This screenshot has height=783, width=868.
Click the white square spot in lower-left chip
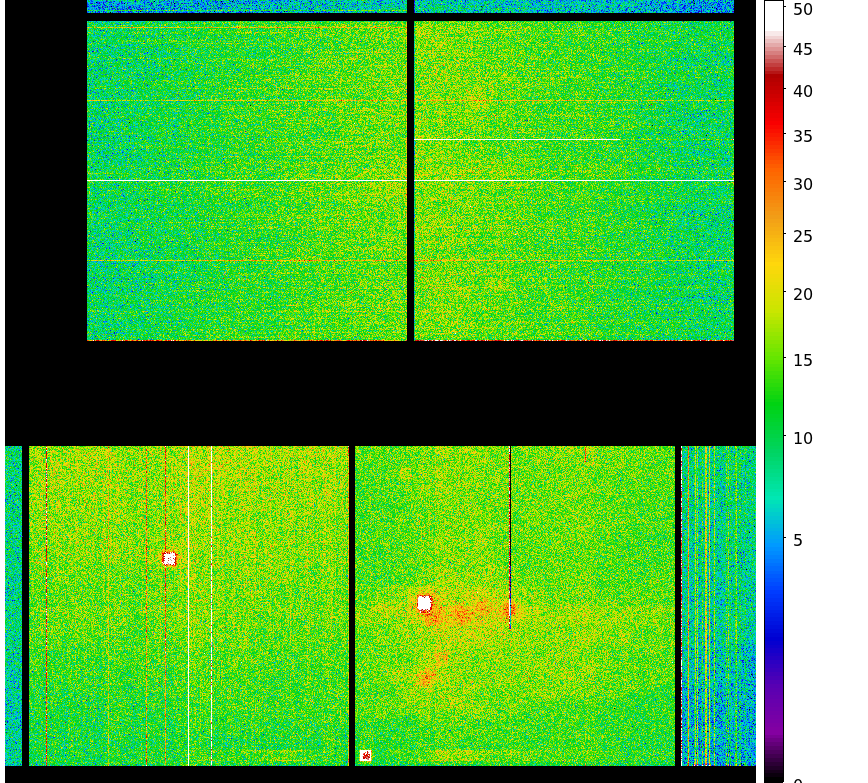(169, 558)
